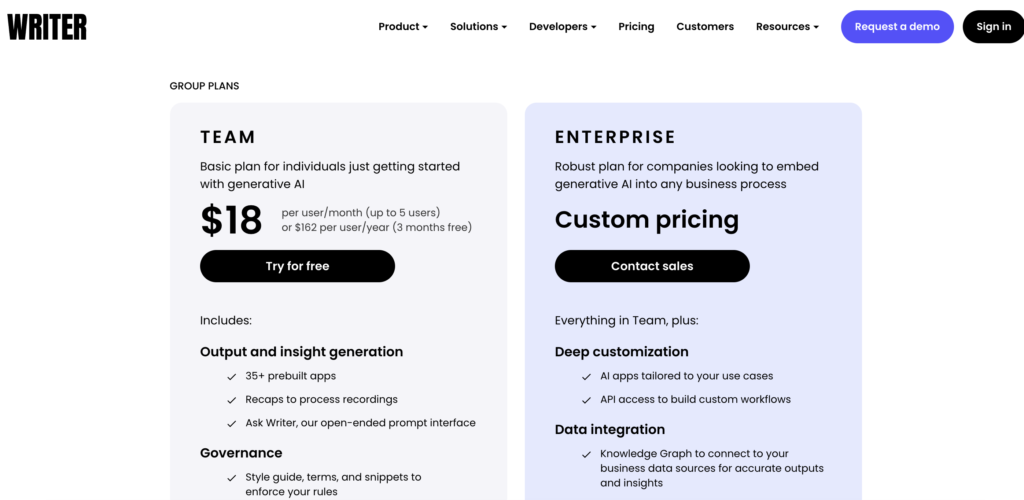
Task: Select the Custom pricing heading text
Action: [647, 220]
